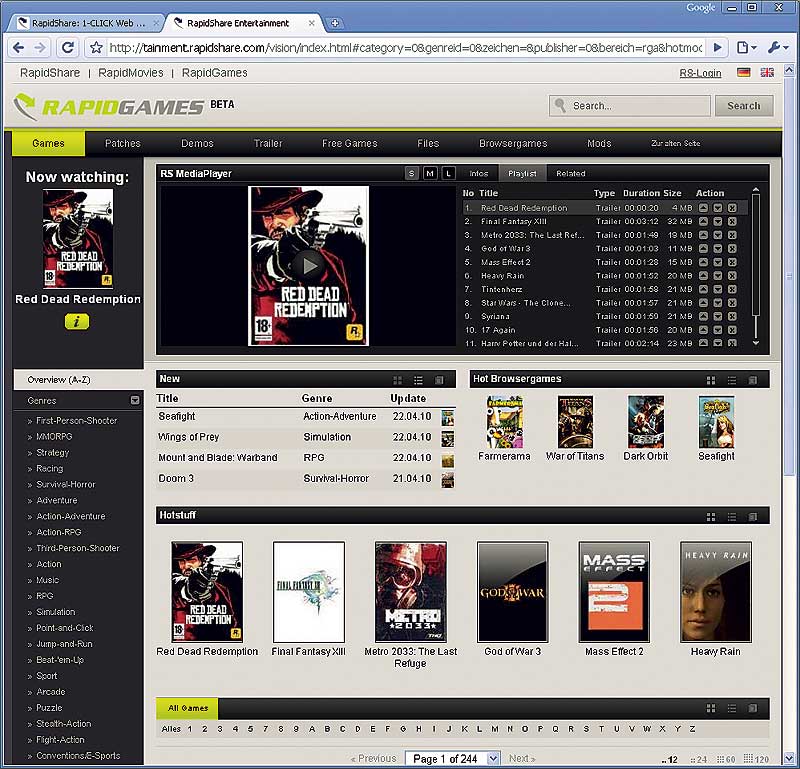This screenshot has height=769, width=800.
Task: Switch Hotstuff to list view
Action: tap(732, 517)
